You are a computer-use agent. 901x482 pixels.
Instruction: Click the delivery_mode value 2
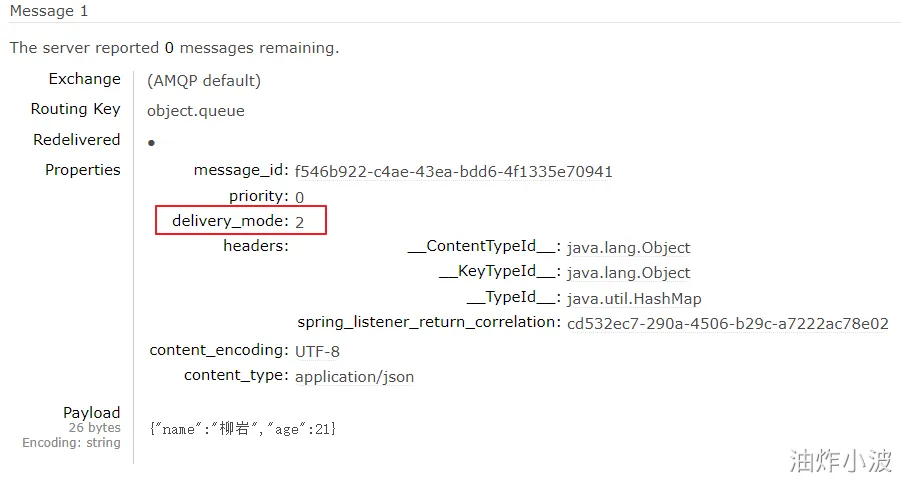click(x=300, y=222)
